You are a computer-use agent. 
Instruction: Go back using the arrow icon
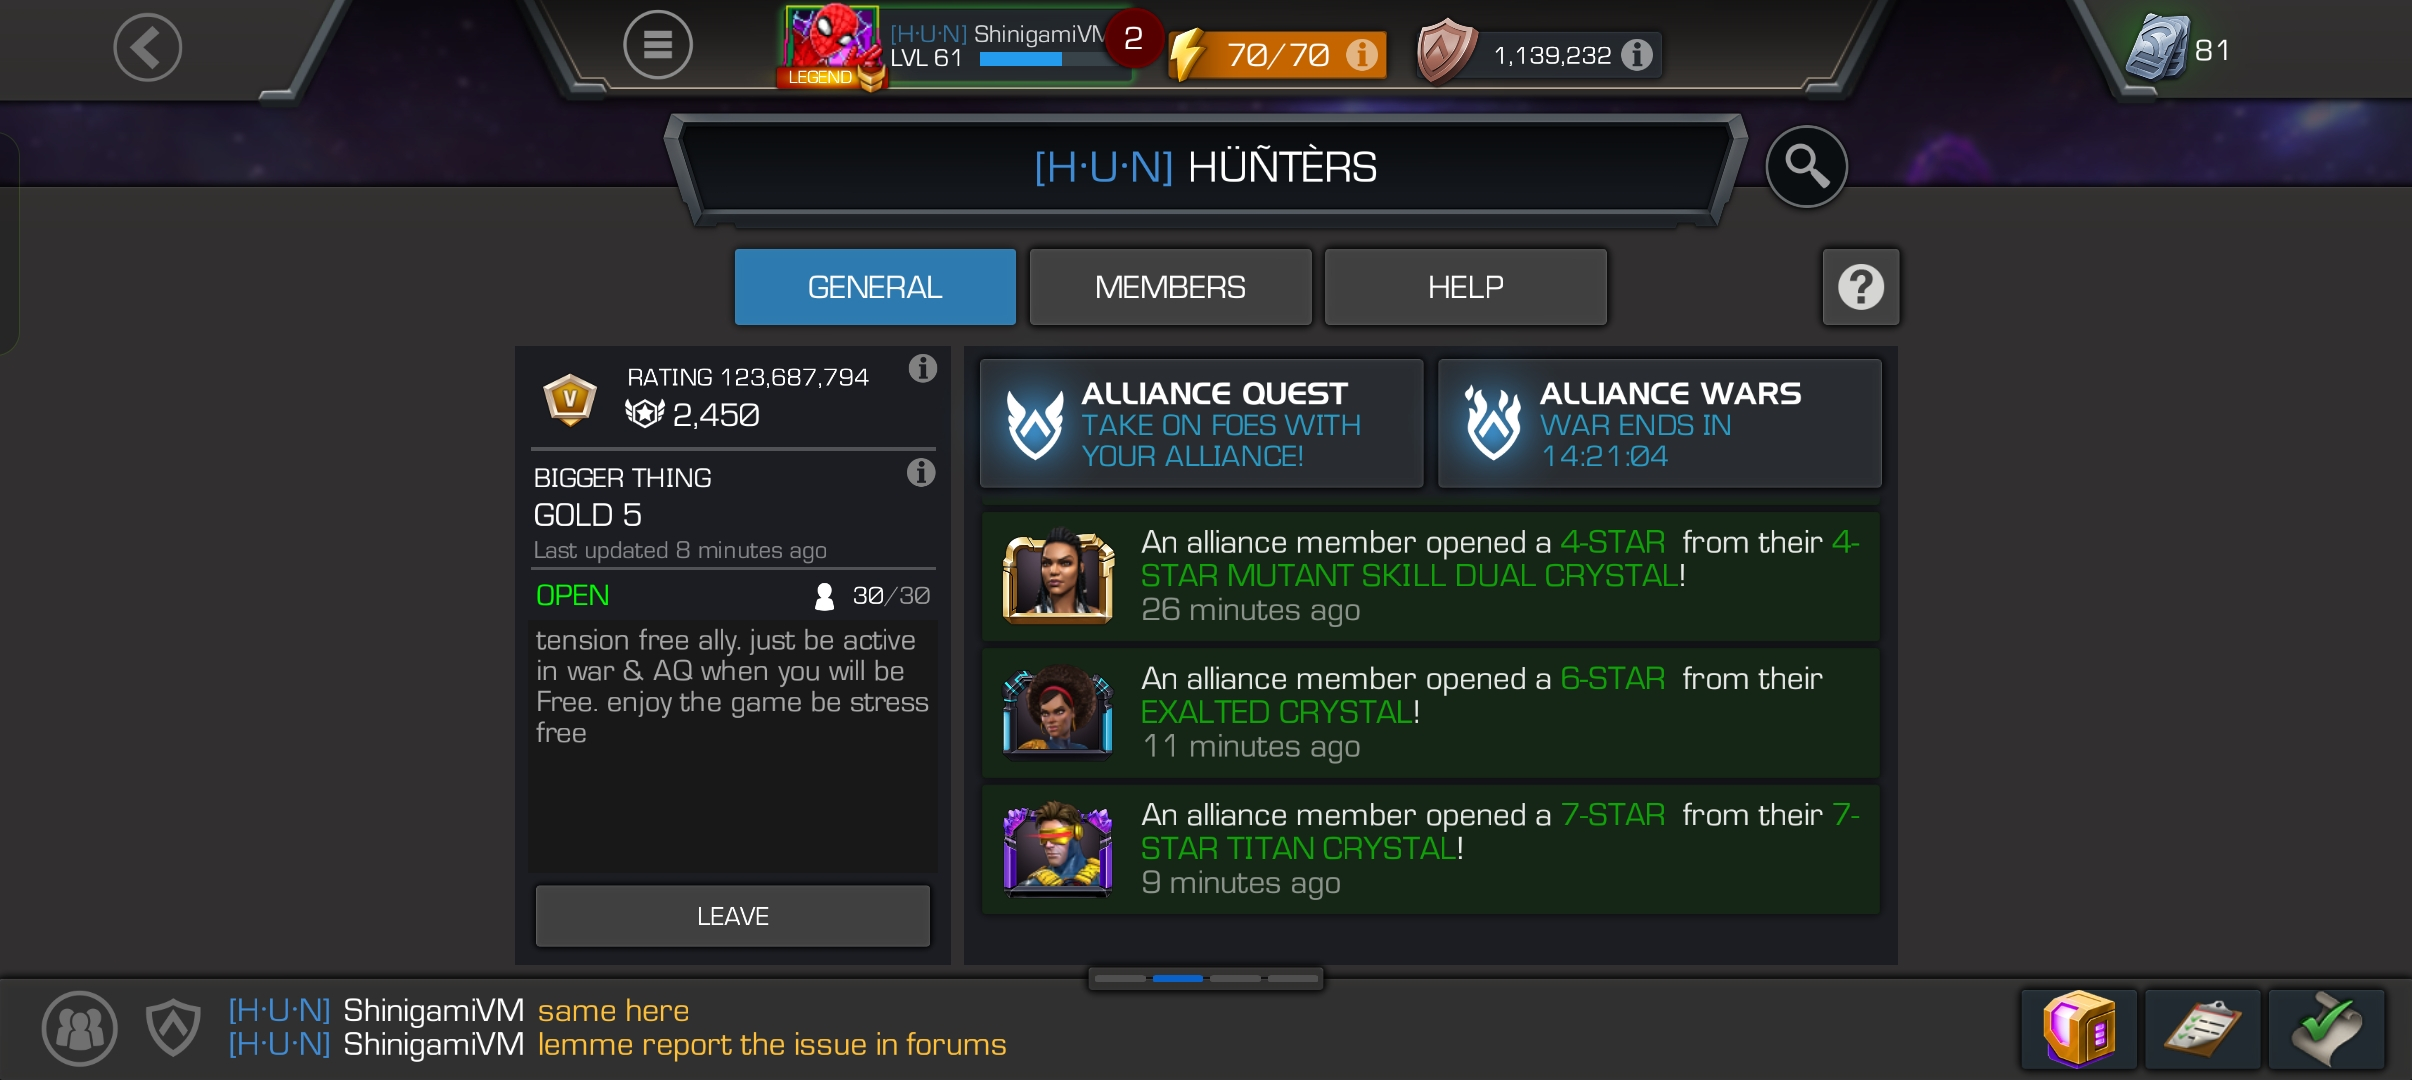(147, 47)
